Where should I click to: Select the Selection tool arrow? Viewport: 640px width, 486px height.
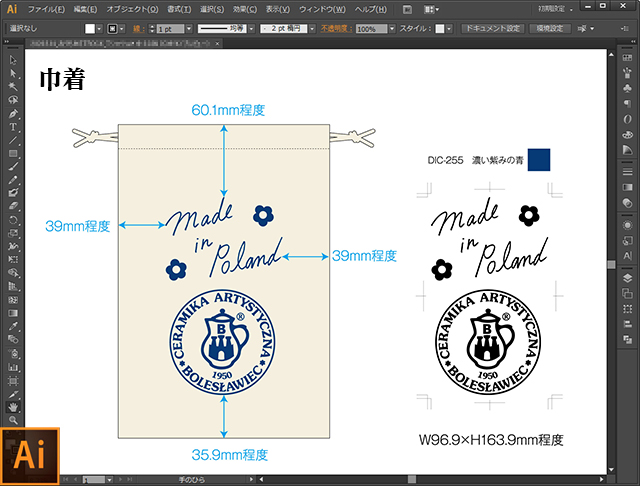click(13, 60)
